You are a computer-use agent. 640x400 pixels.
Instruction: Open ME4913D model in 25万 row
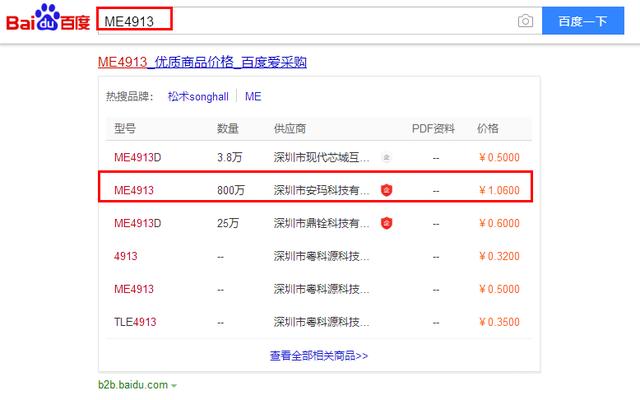click(138, 223)
